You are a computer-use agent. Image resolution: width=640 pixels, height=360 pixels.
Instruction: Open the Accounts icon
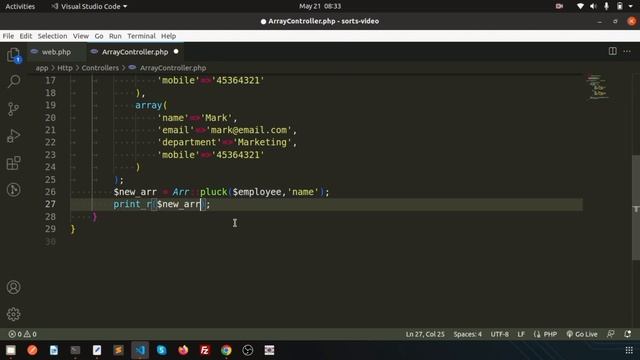click(x=13, y=287)
